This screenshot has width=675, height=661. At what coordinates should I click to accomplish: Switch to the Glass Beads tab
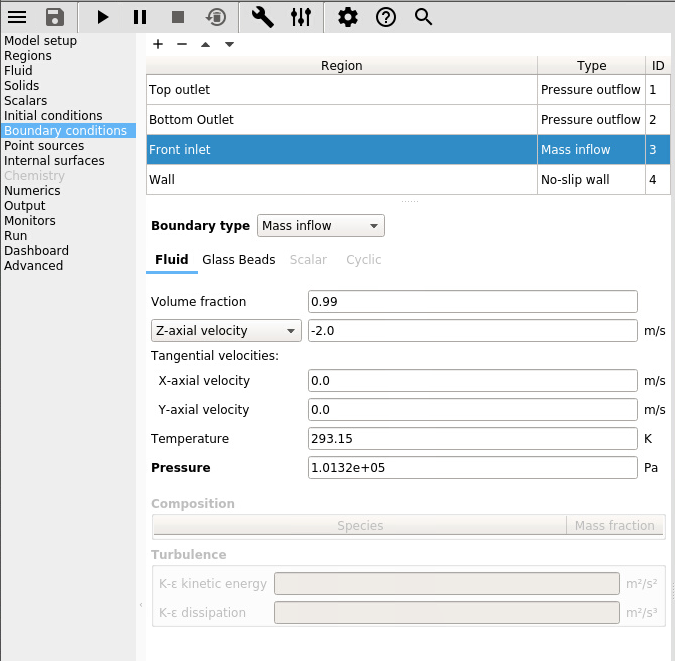pos(238,260)
